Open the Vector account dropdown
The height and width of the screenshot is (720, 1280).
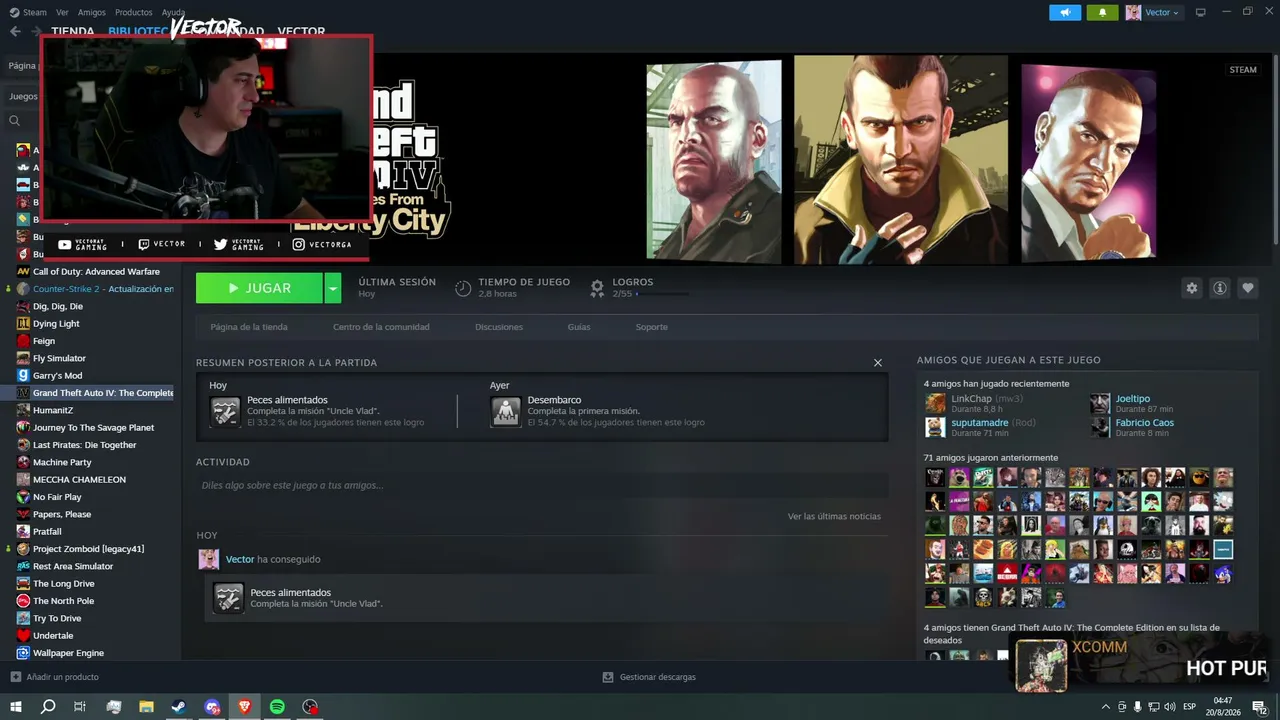pos(1153,12)
